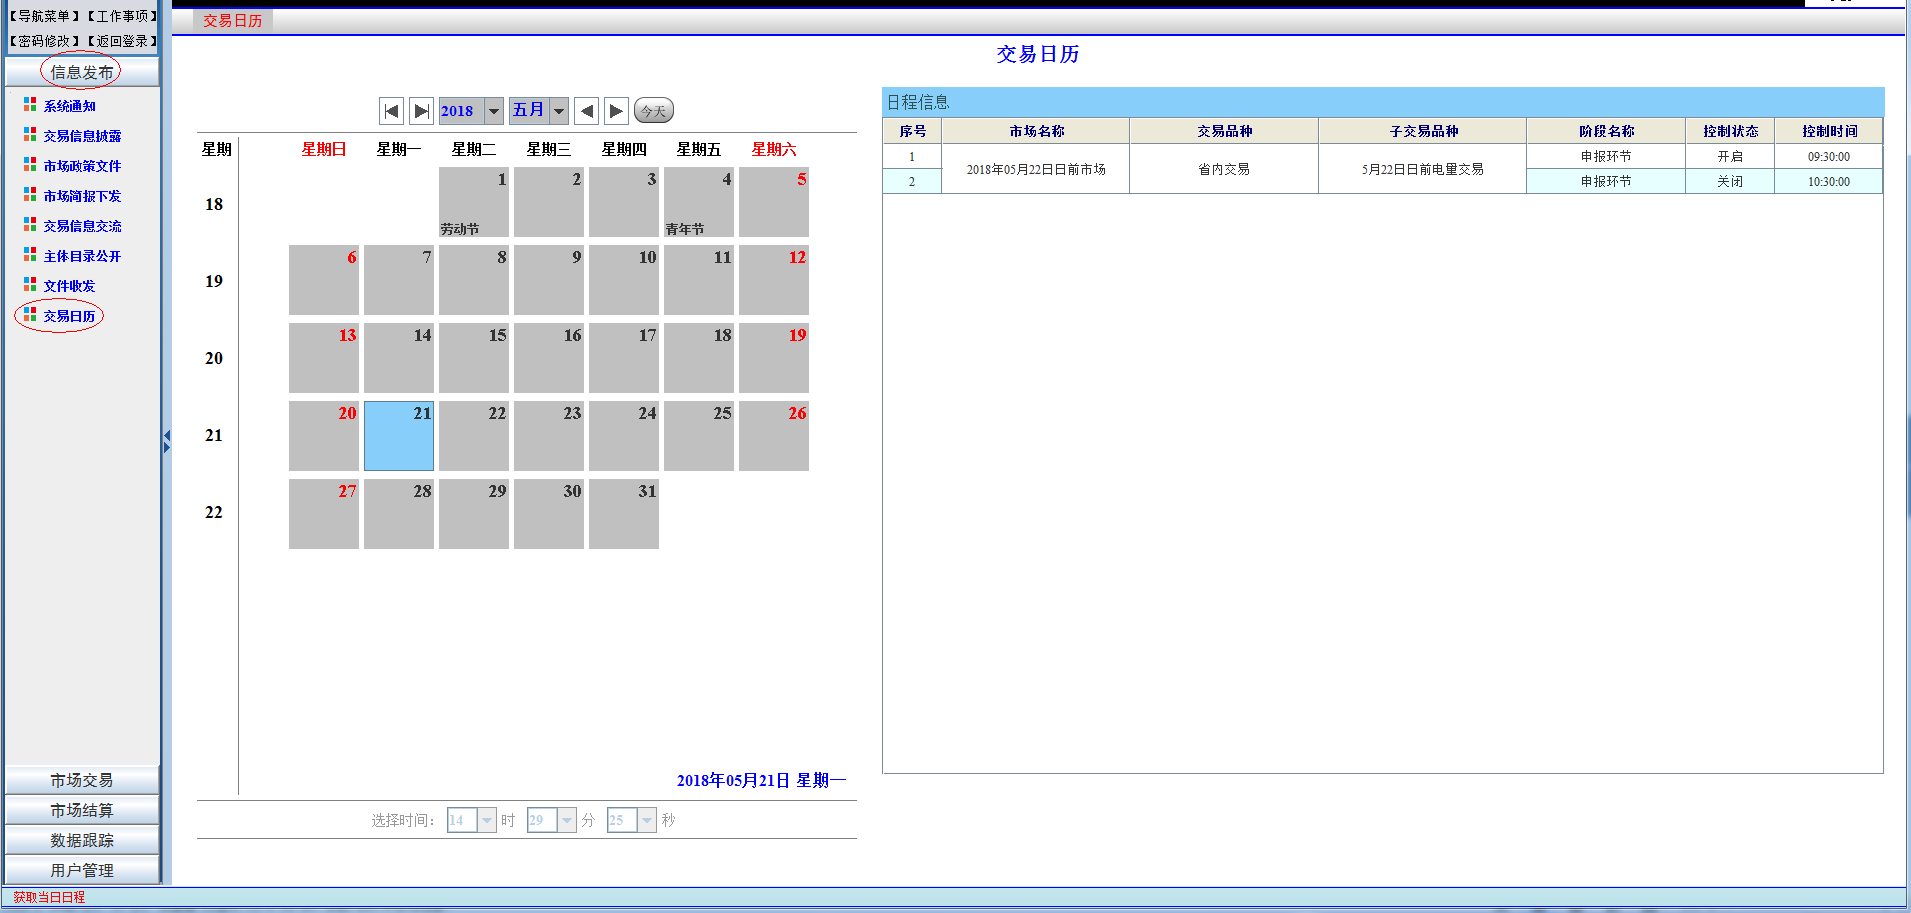Open the 2018 year dropdown
The width and height of the screenshot is (1911, 913).
[x=493, y=111]
